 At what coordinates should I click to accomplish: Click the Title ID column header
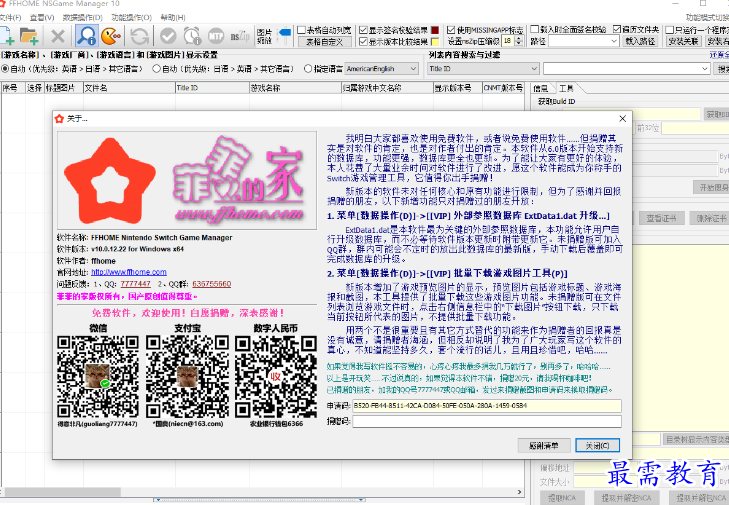click(x=212, y=88)
